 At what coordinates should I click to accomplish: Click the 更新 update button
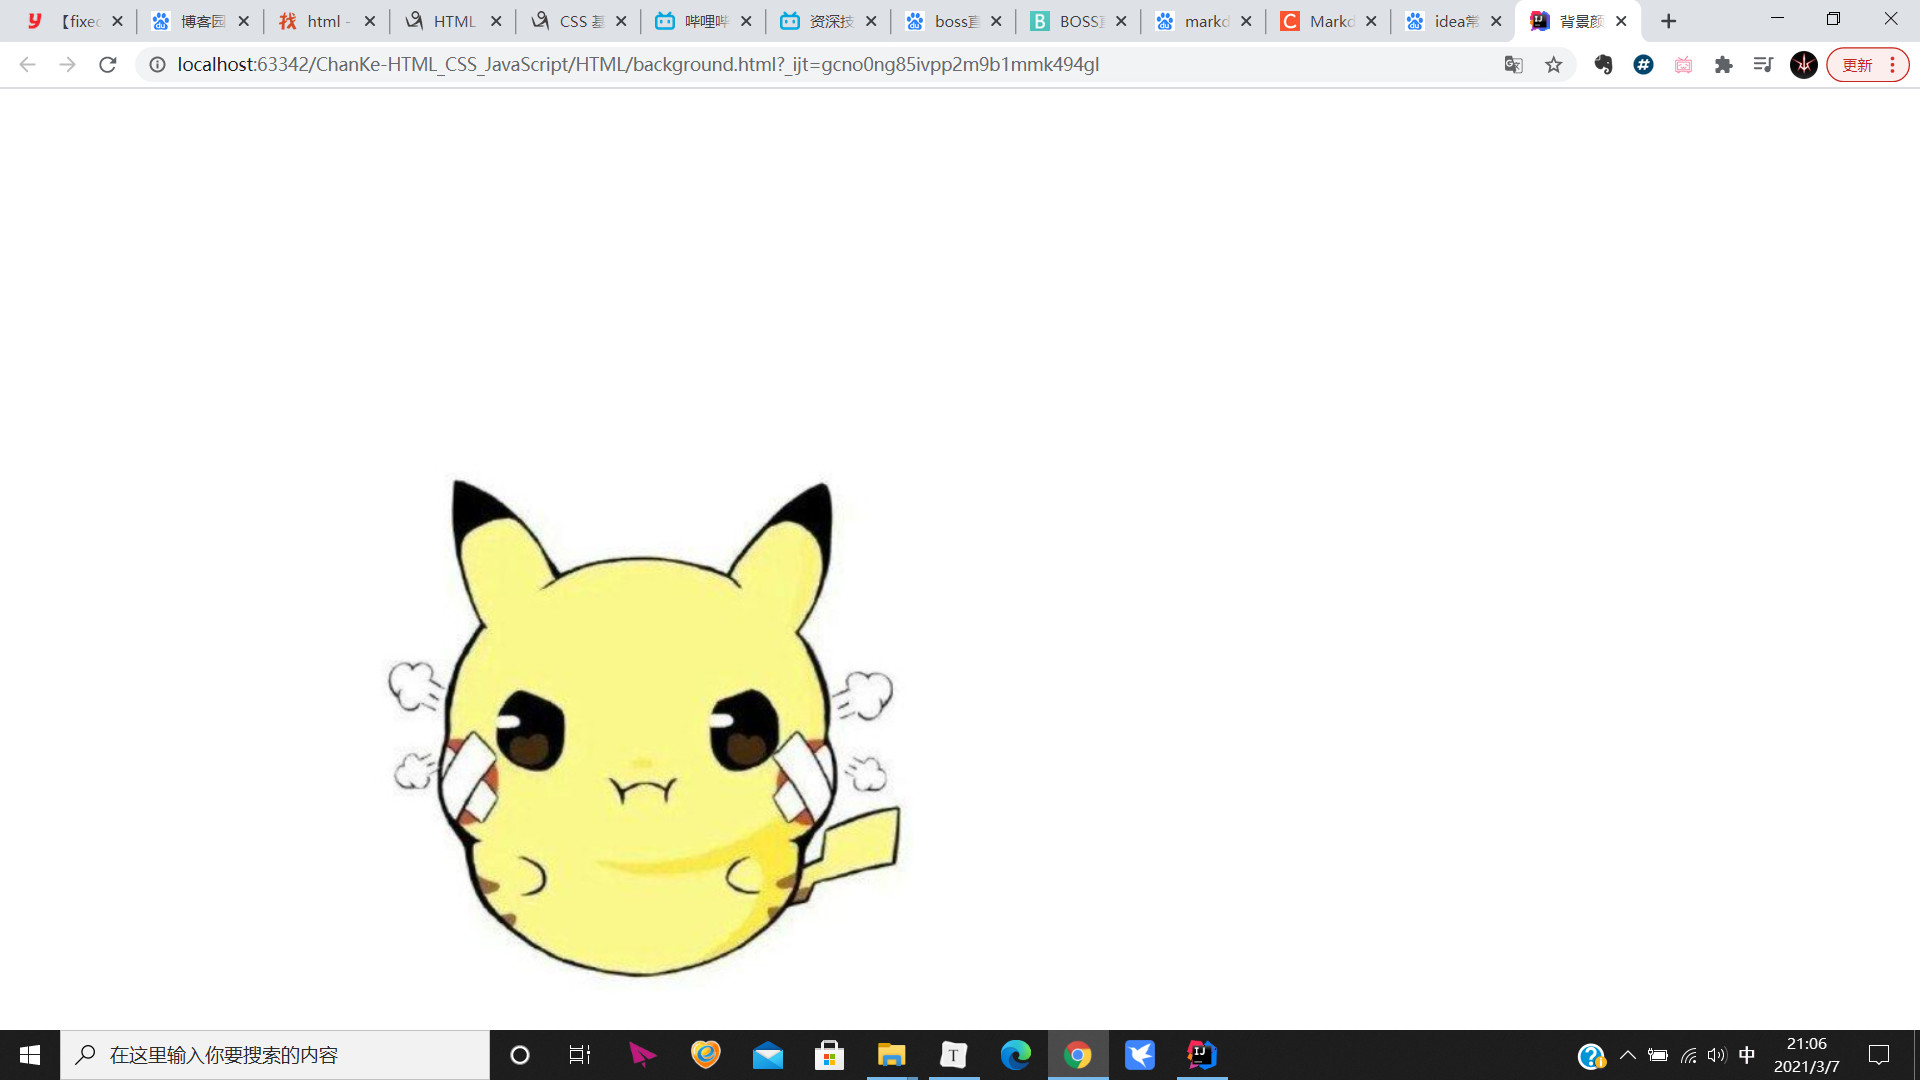tap(1857, 65)
